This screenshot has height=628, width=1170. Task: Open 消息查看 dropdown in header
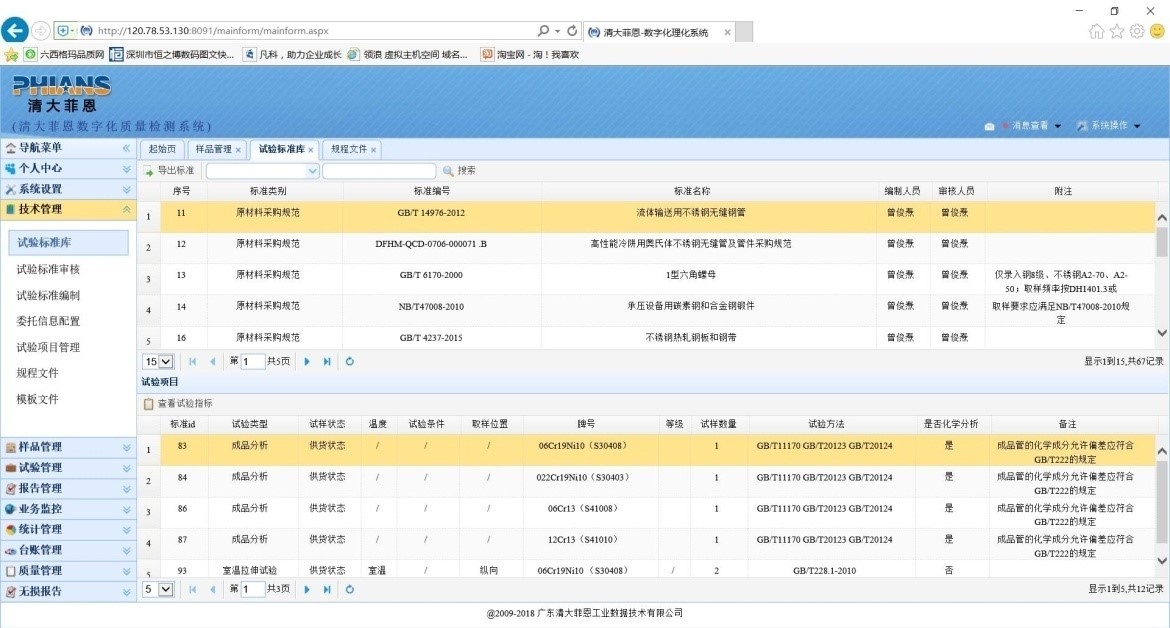point(1030,126)
